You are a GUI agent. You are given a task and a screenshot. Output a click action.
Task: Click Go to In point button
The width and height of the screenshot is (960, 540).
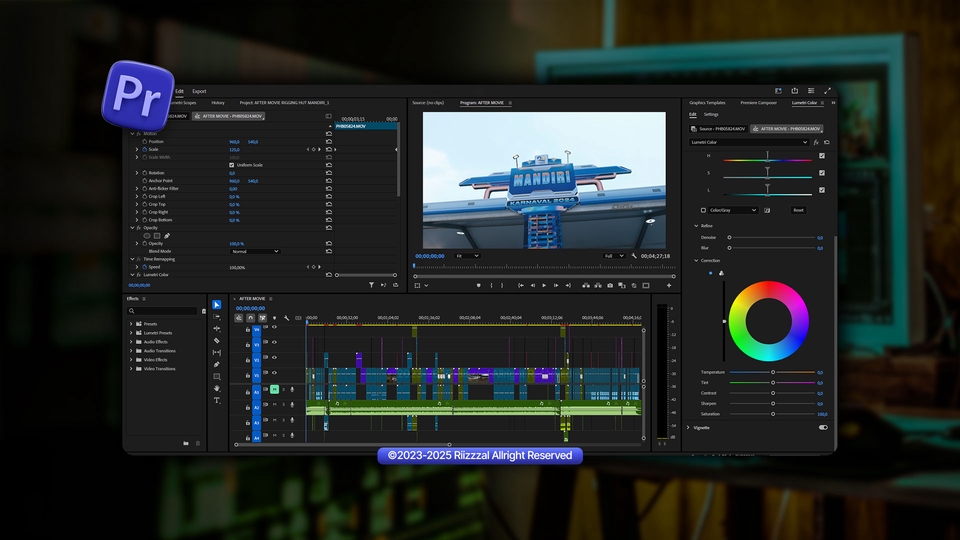click(520, 285)
